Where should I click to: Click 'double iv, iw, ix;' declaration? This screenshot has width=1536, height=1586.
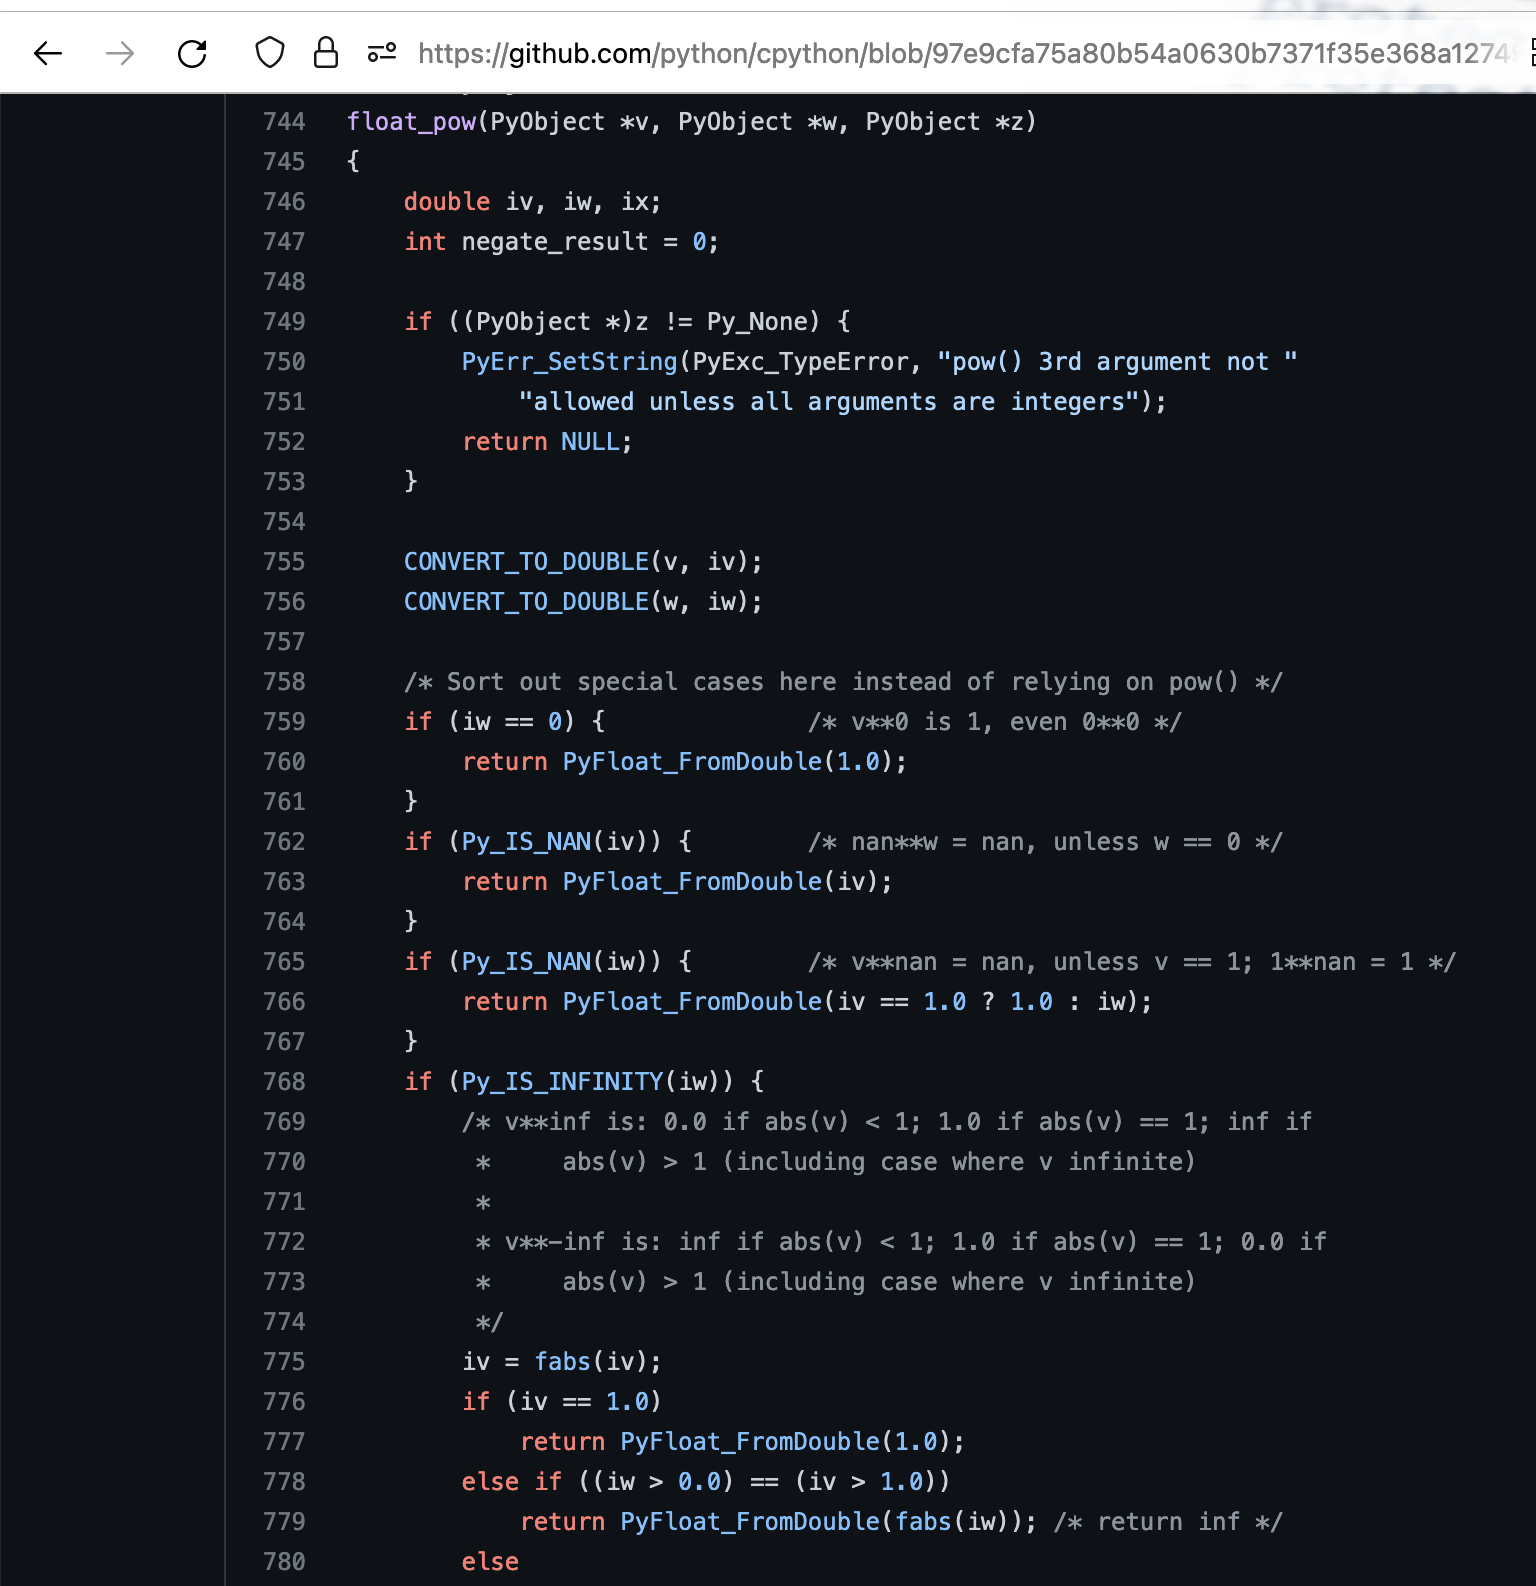click(532, 202)
